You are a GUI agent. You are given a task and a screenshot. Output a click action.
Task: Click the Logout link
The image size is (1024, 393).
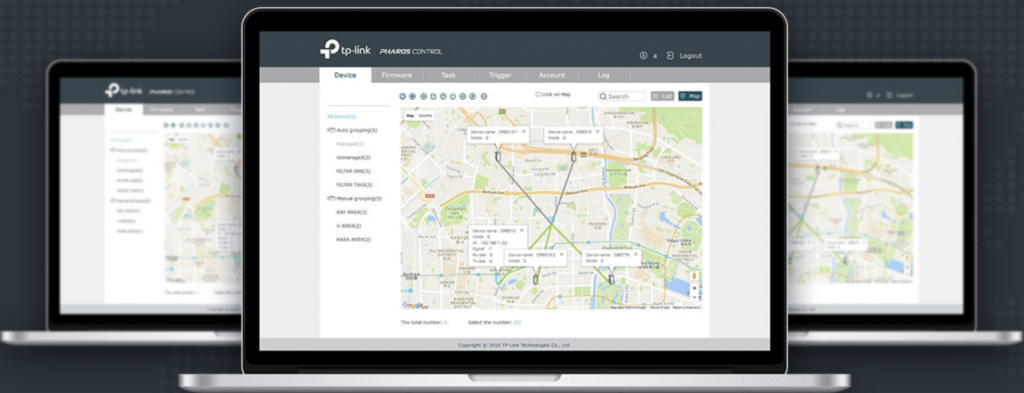(690, 56)
